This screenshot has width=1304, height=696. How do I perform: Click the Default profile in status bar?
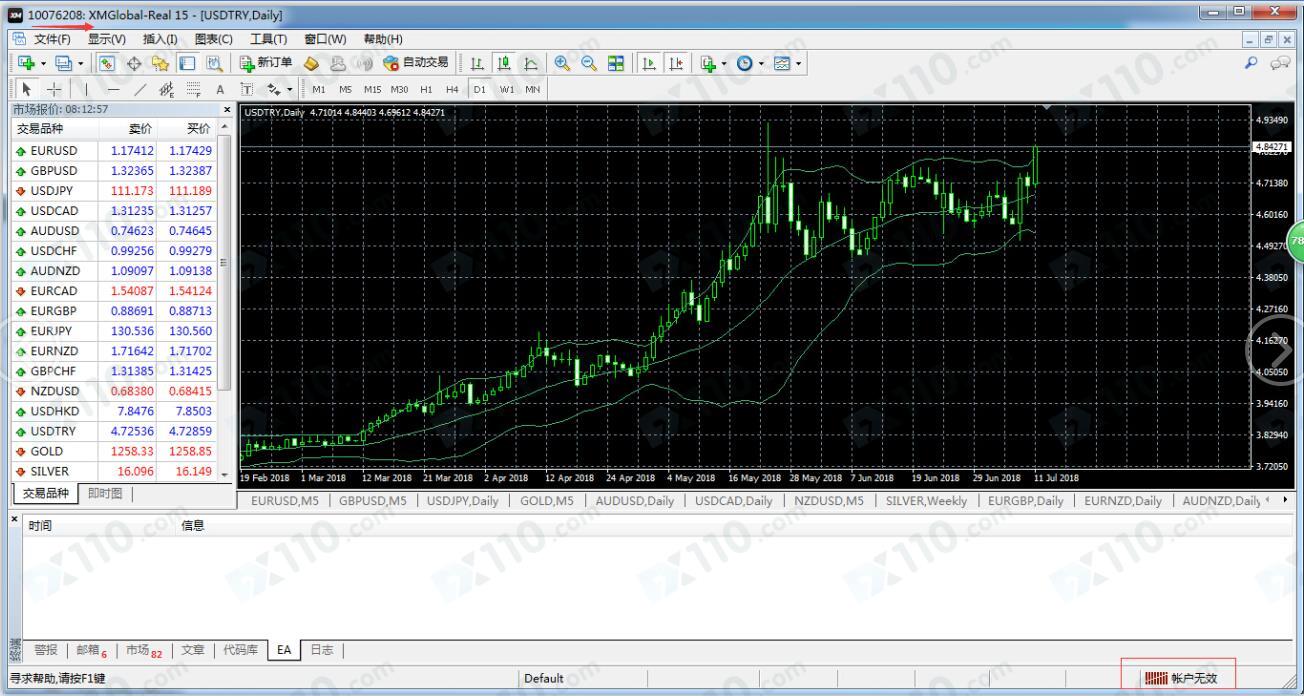click(544, 678)
